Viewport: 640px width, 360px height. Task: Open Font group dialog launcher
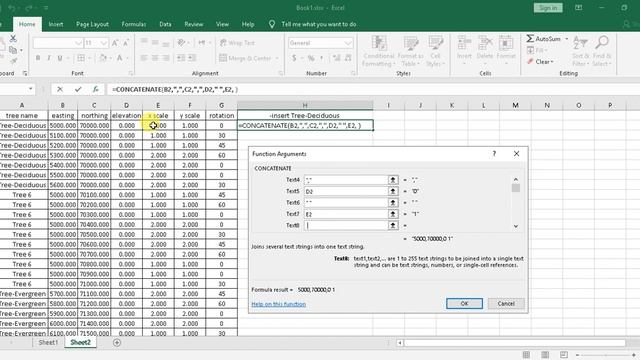click(131, 73)
